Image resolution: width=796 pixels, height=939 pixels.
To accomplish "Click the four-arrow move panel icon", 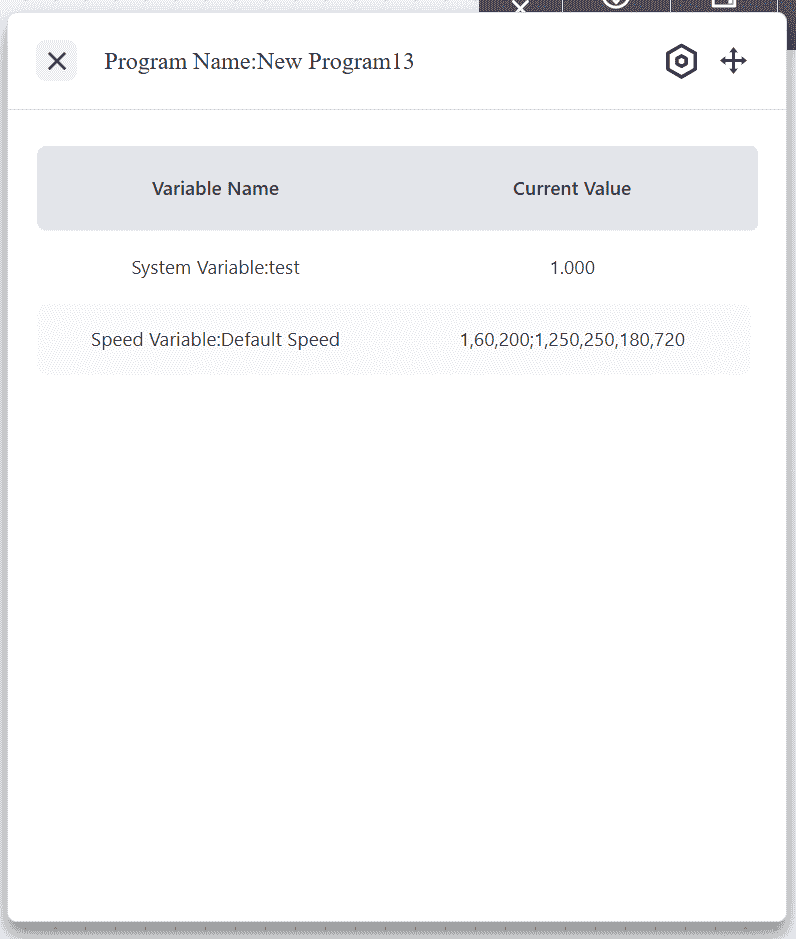I will (734, 61).
